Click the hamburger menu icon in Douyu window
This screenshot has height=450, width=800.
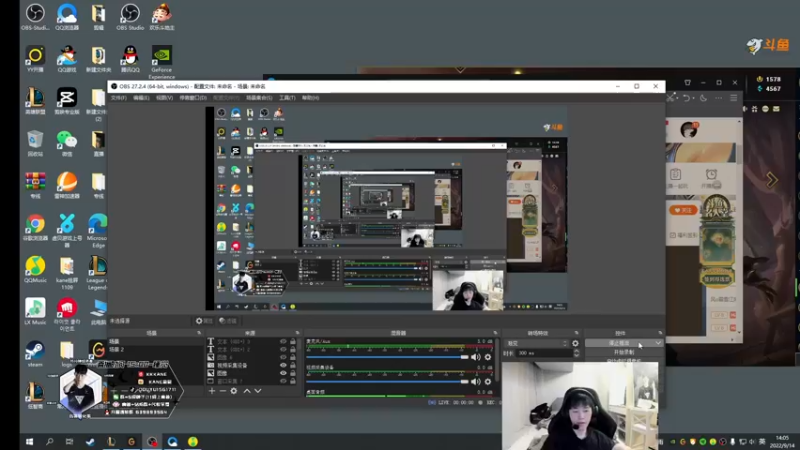coord(734,98)
